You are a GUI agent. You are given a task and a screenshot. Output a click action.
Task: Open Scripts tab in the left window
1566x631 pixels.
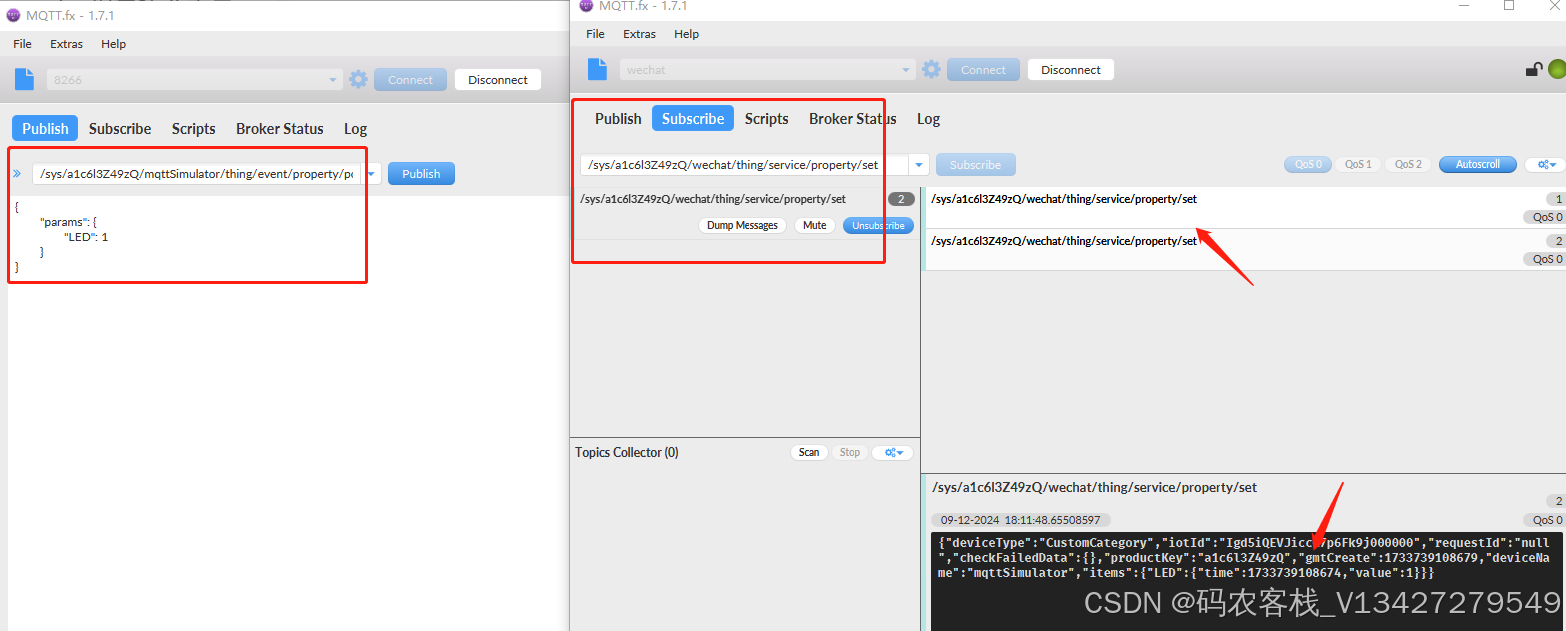click(193, 128)
